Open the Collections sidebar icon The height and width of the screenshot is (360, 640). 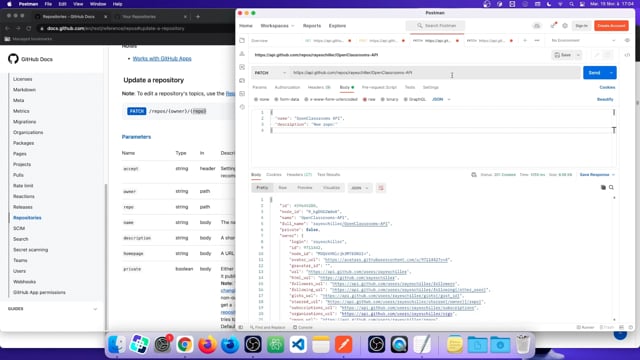(x=242, y=40)
